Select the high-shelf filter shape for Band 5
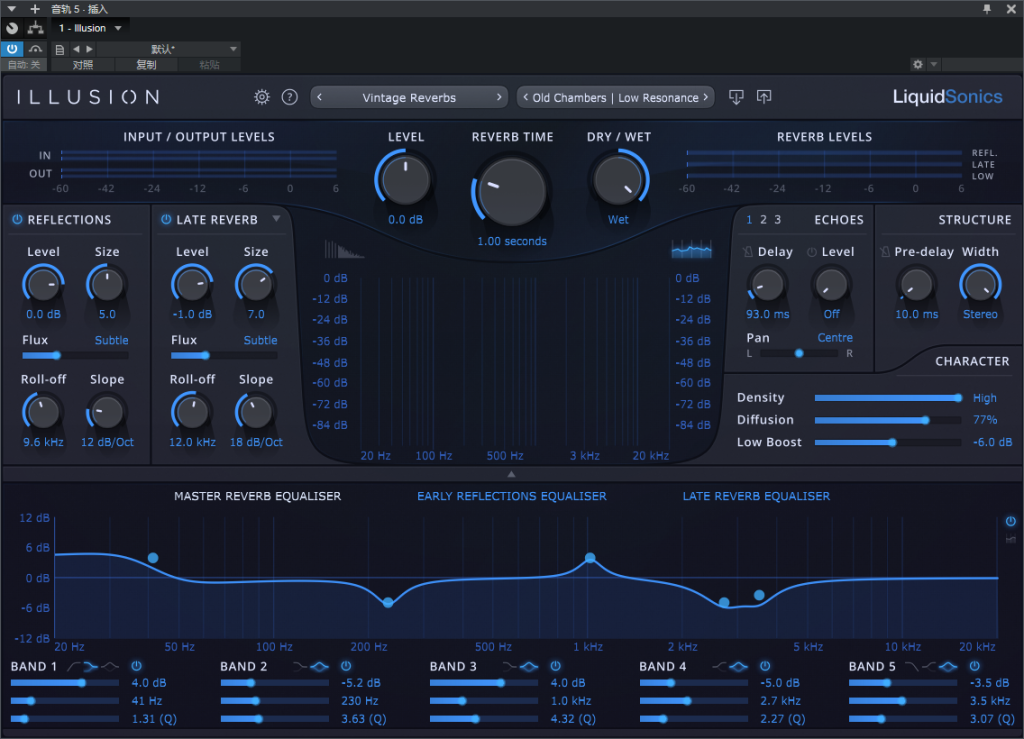This screenshot has height=739, width=1024. (x=929, y=667)
